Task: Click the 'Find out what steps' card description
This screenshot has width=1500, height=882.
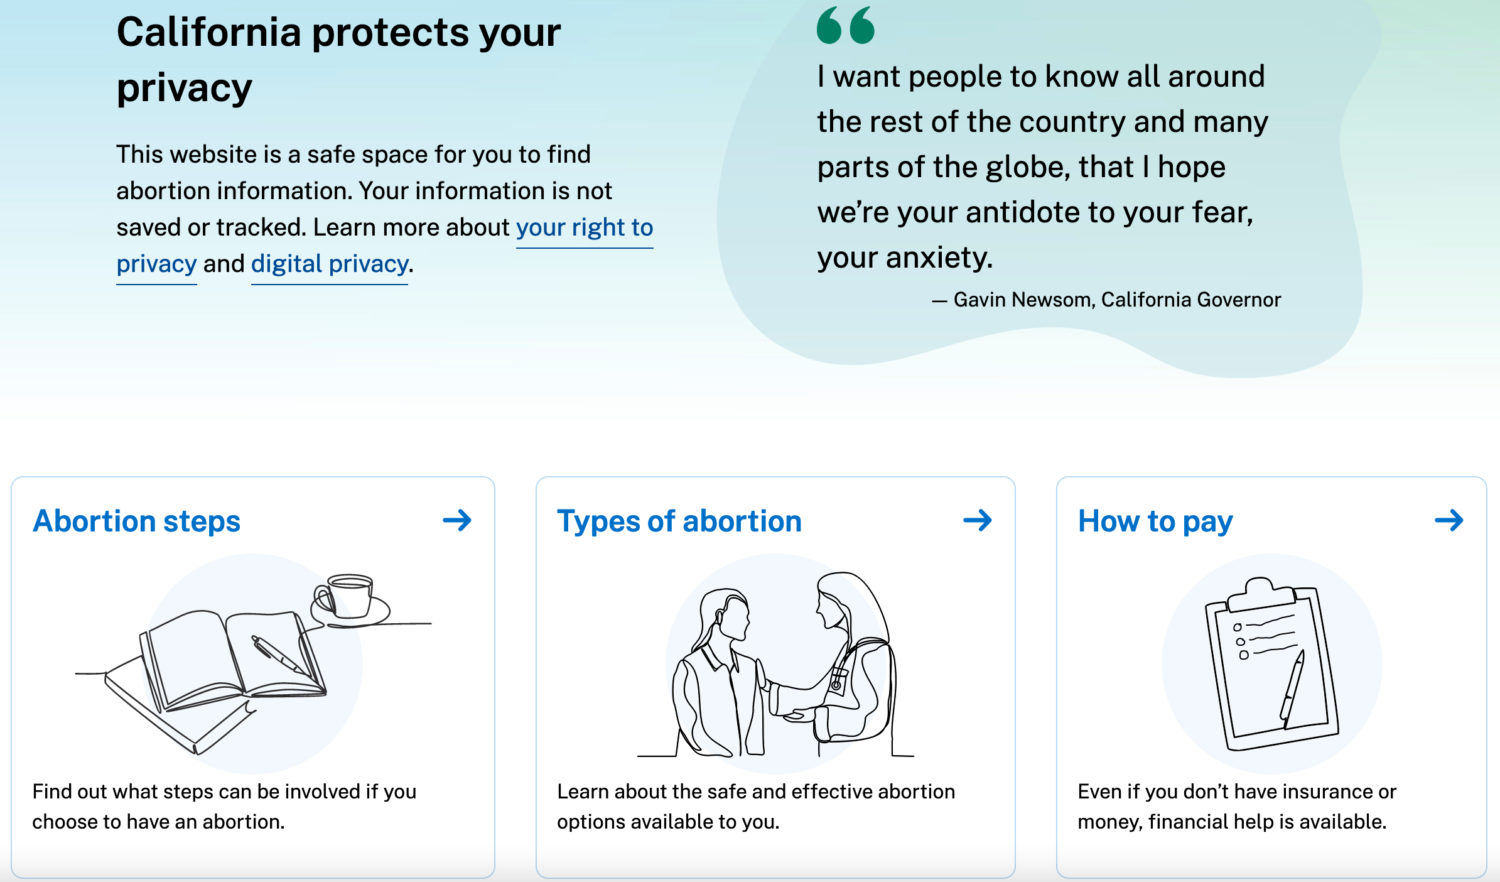Action: (224, 806)
